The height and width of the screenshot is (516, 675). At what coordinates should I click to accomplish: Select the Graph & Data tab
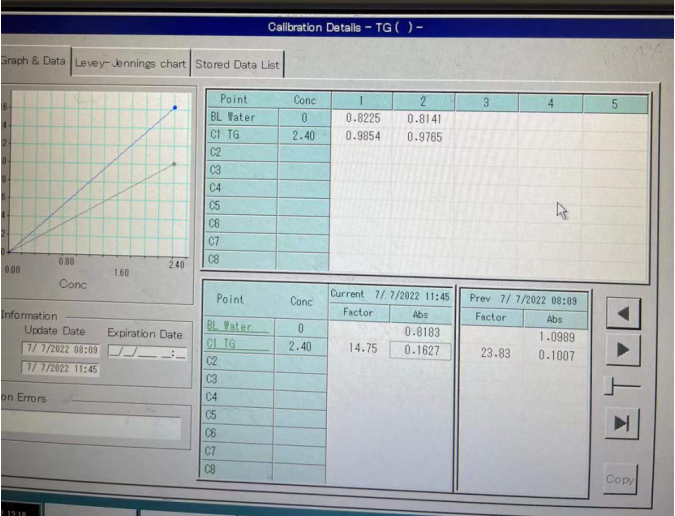pyautogui.click(x=33, y=62)
